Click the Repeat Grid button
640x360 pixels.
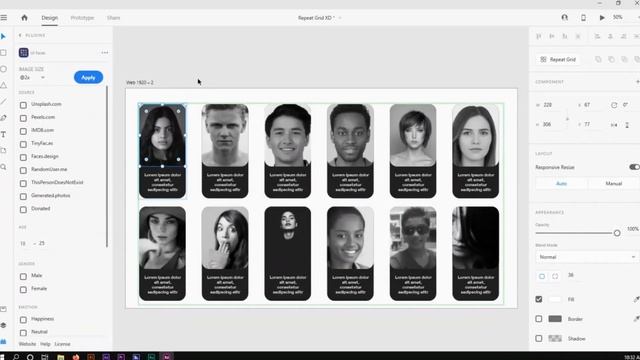(558, 60)
